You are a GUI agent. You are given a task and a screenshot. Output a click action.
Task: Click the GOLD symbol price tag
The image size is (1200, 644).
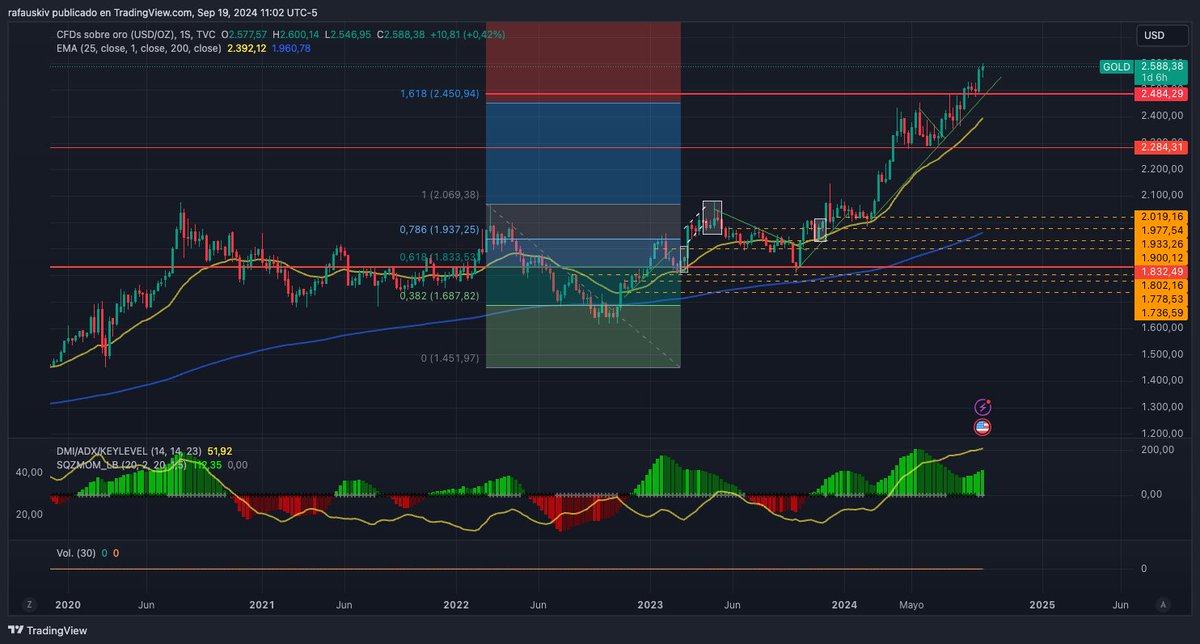click(x=1115, y=67)
